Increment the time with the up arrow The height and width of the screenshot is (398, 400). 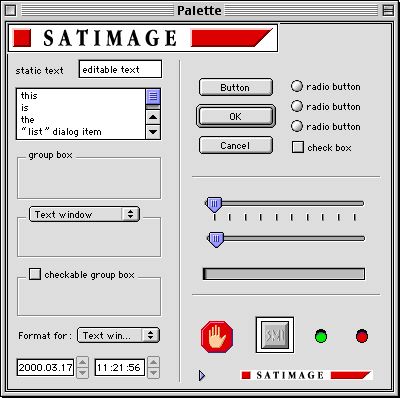153,362
